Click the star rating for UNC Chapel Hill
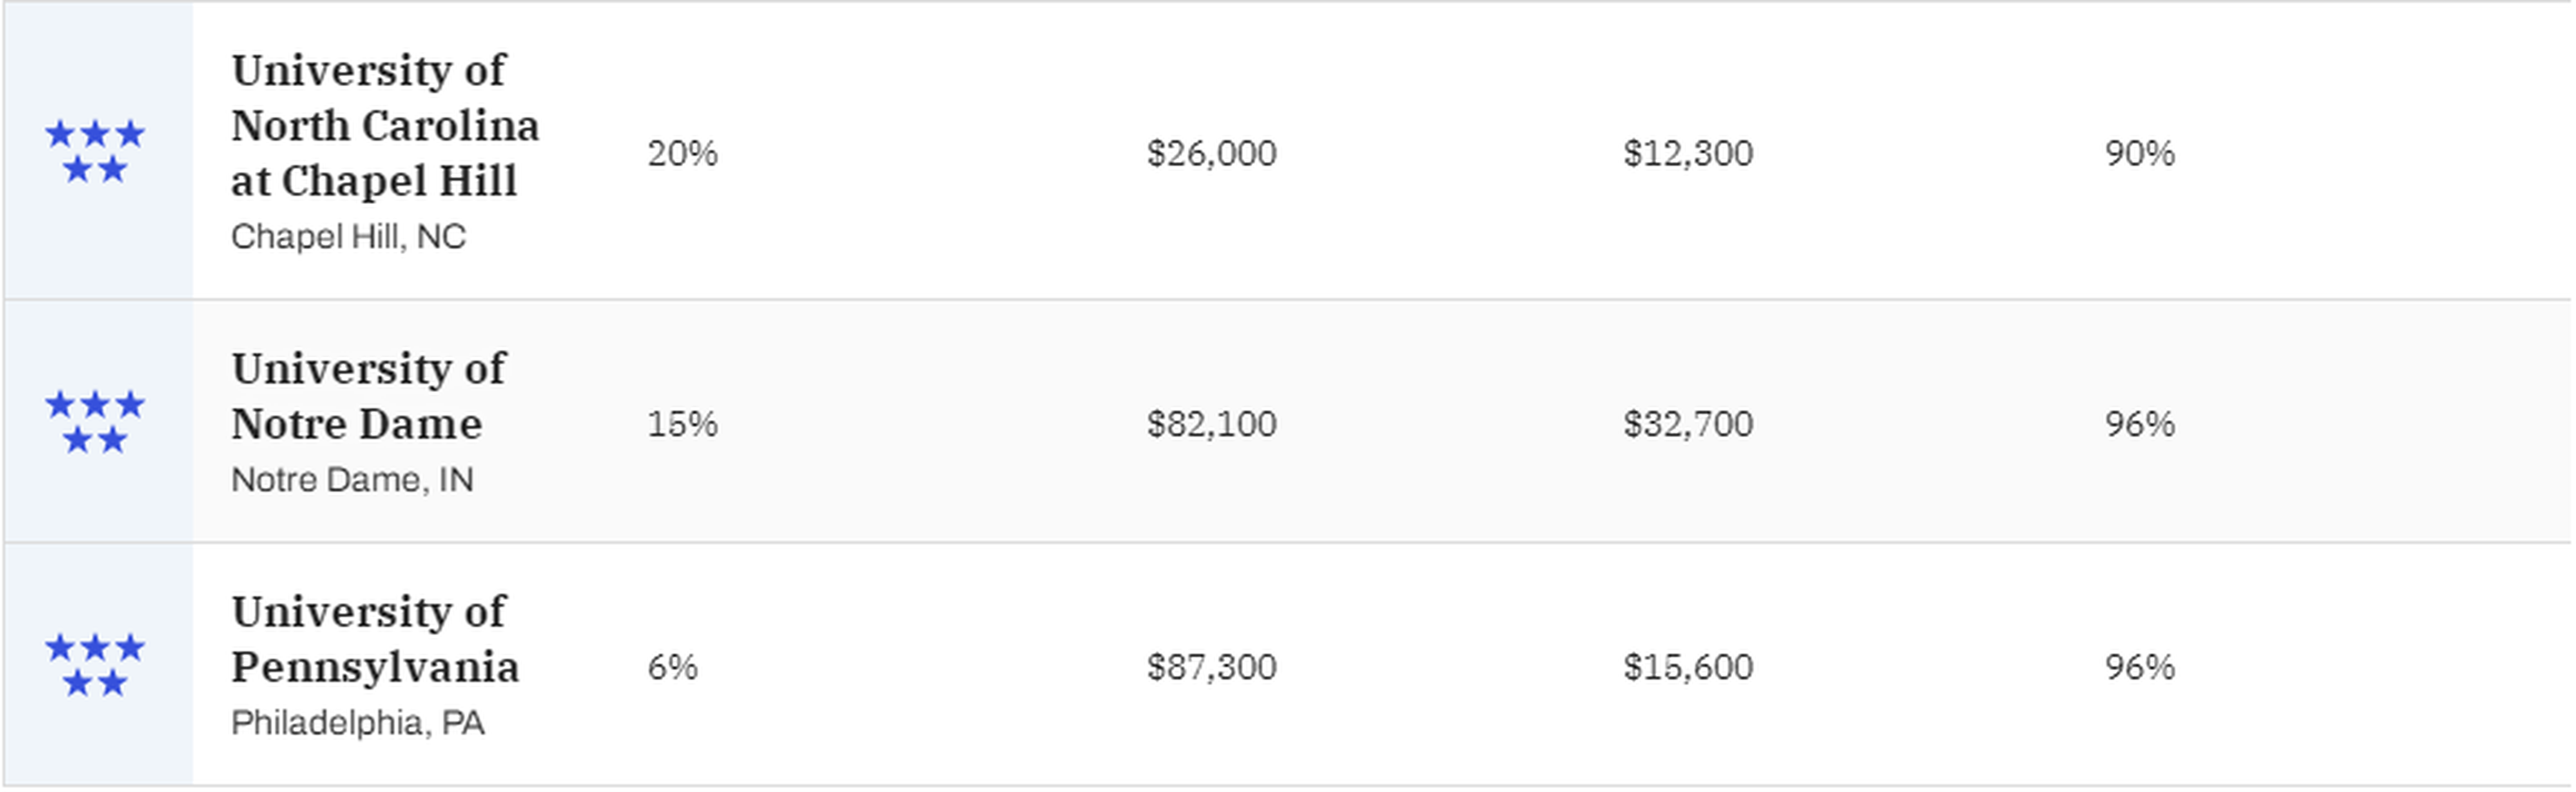The image size is (2576, 792). click(x=95, y=151)
